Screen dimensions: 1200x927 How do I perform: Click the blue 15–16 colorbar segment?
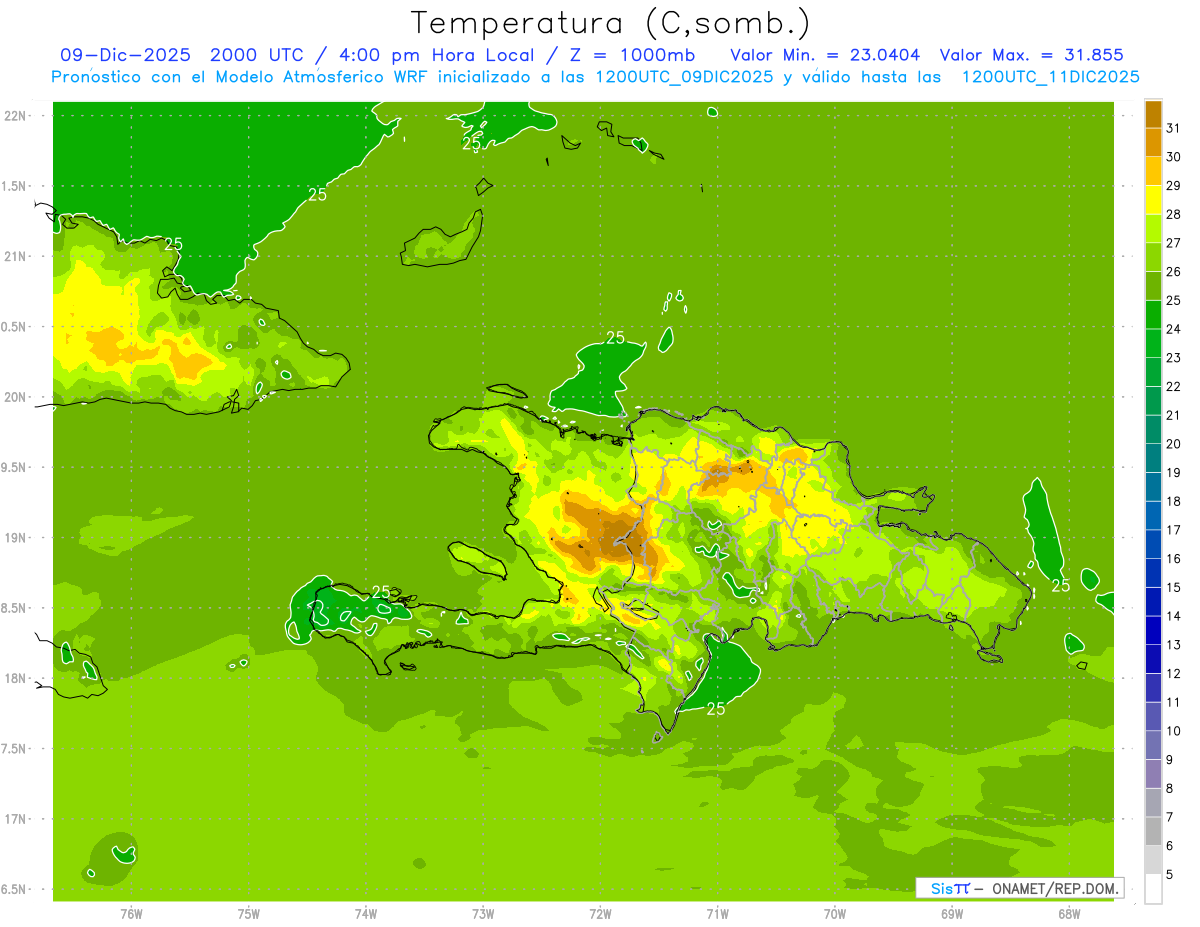point(1153,573)
